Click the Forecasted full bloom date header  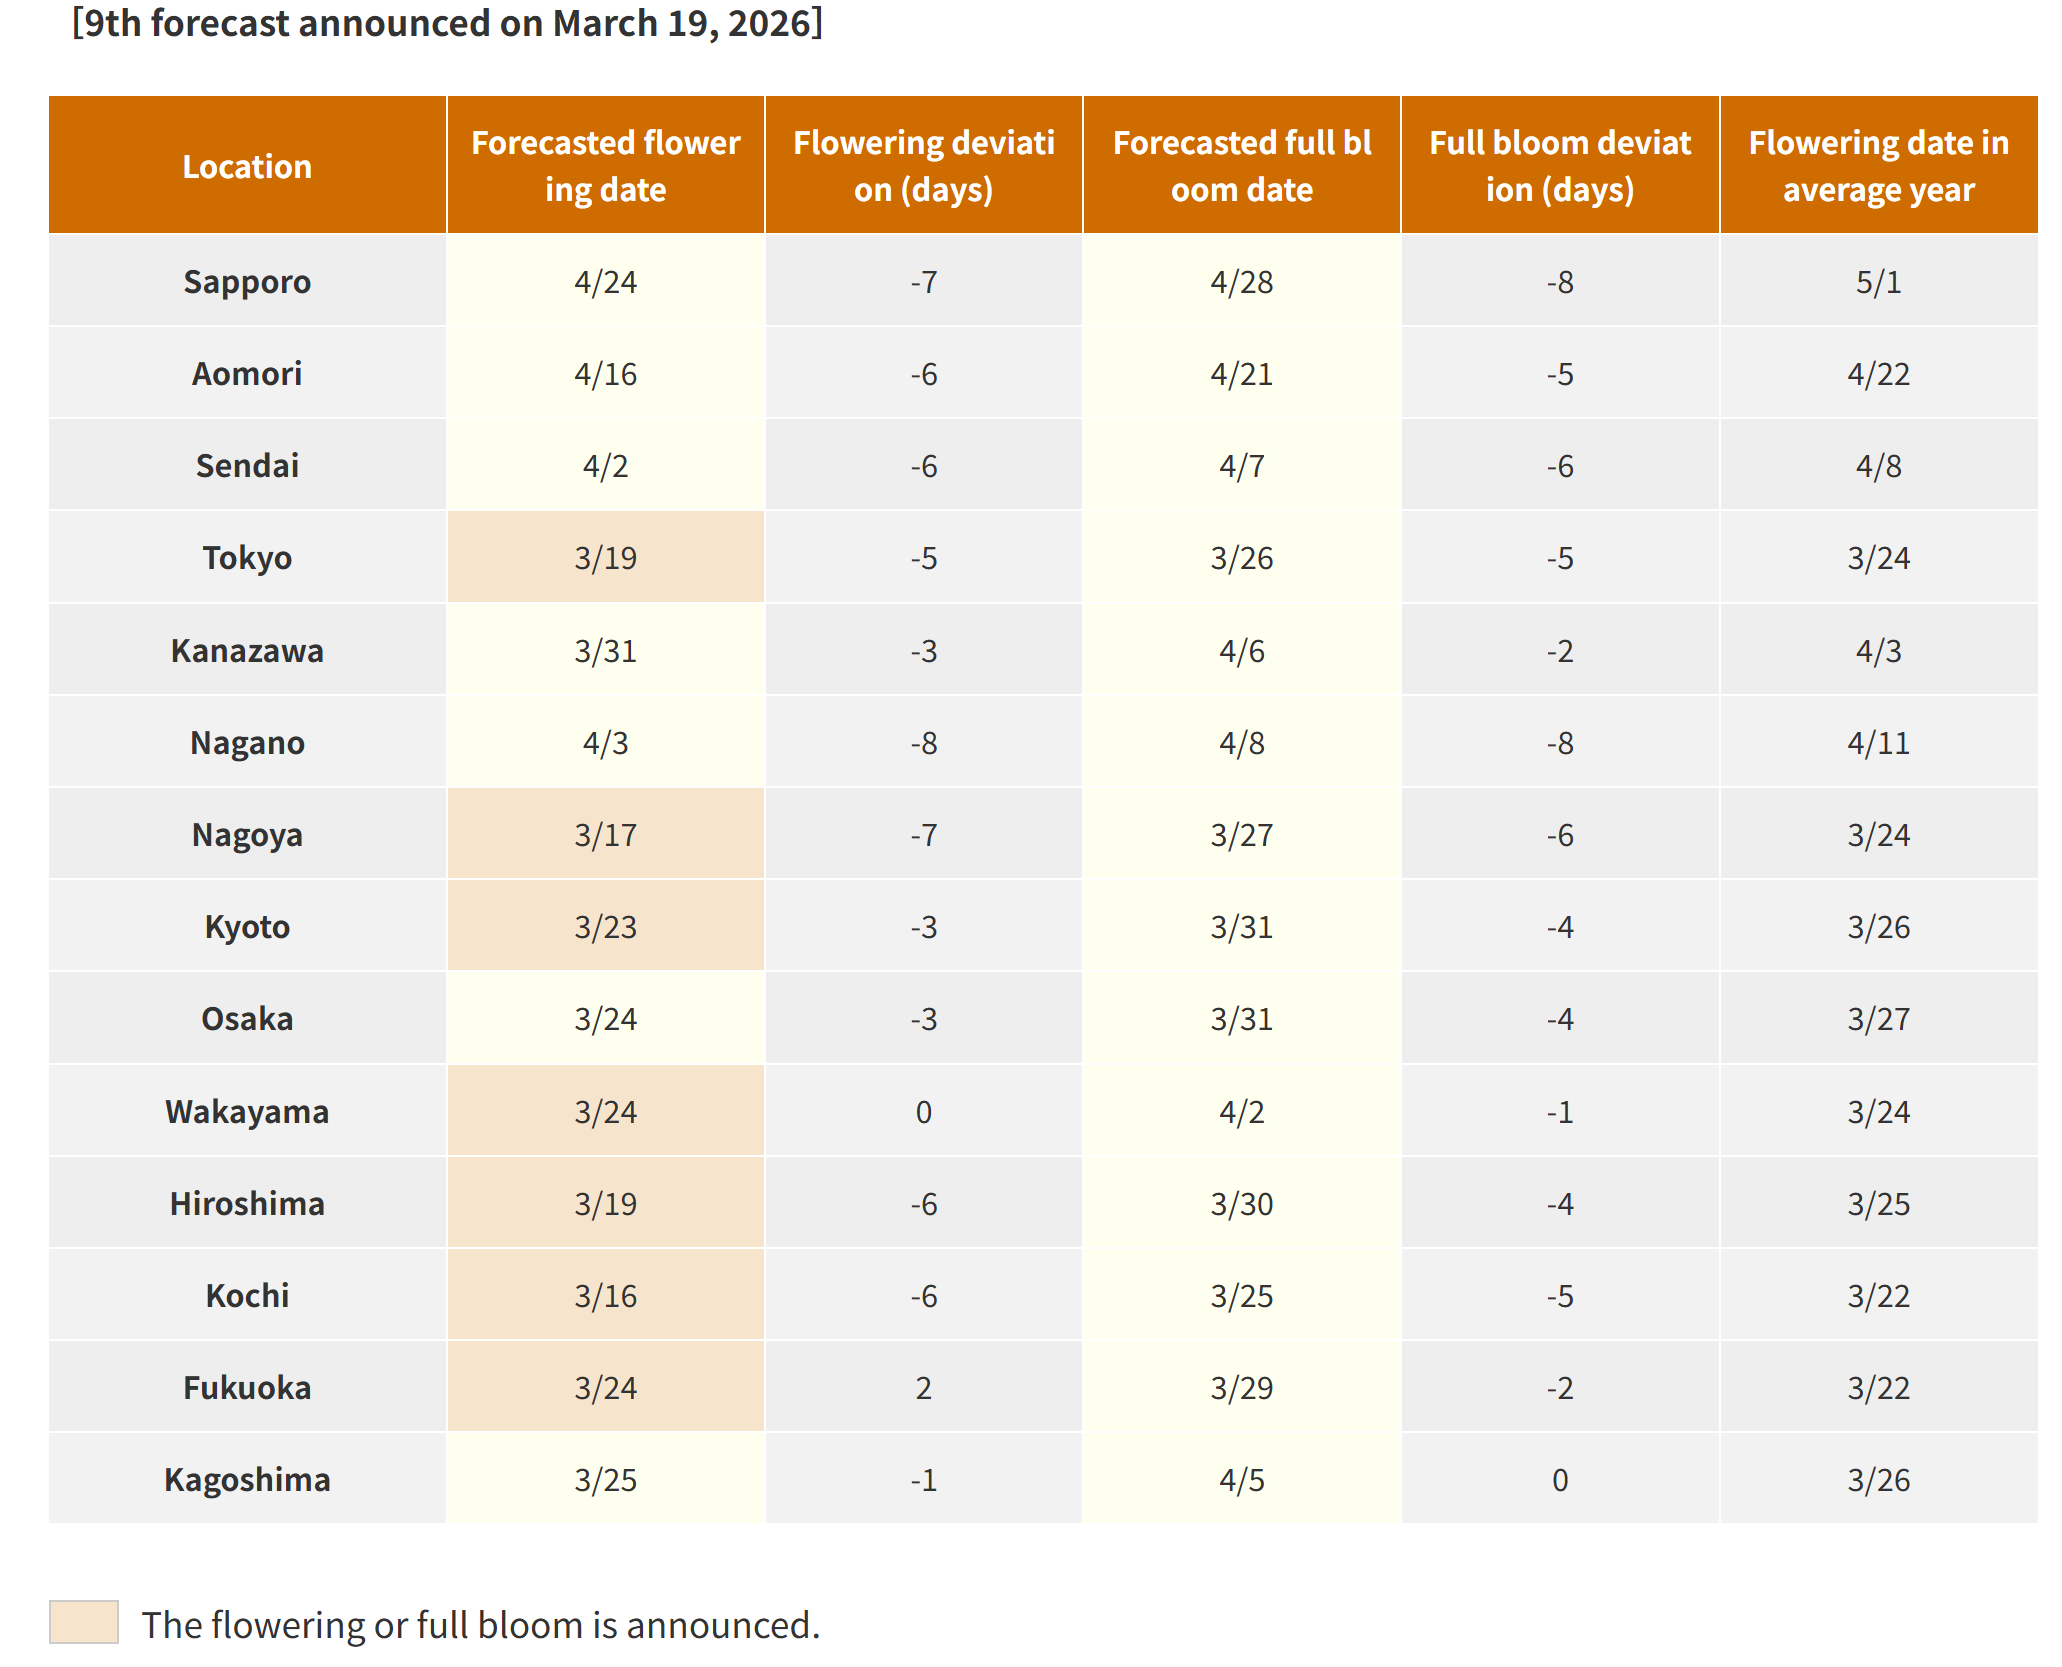[x=1241, y=166]
